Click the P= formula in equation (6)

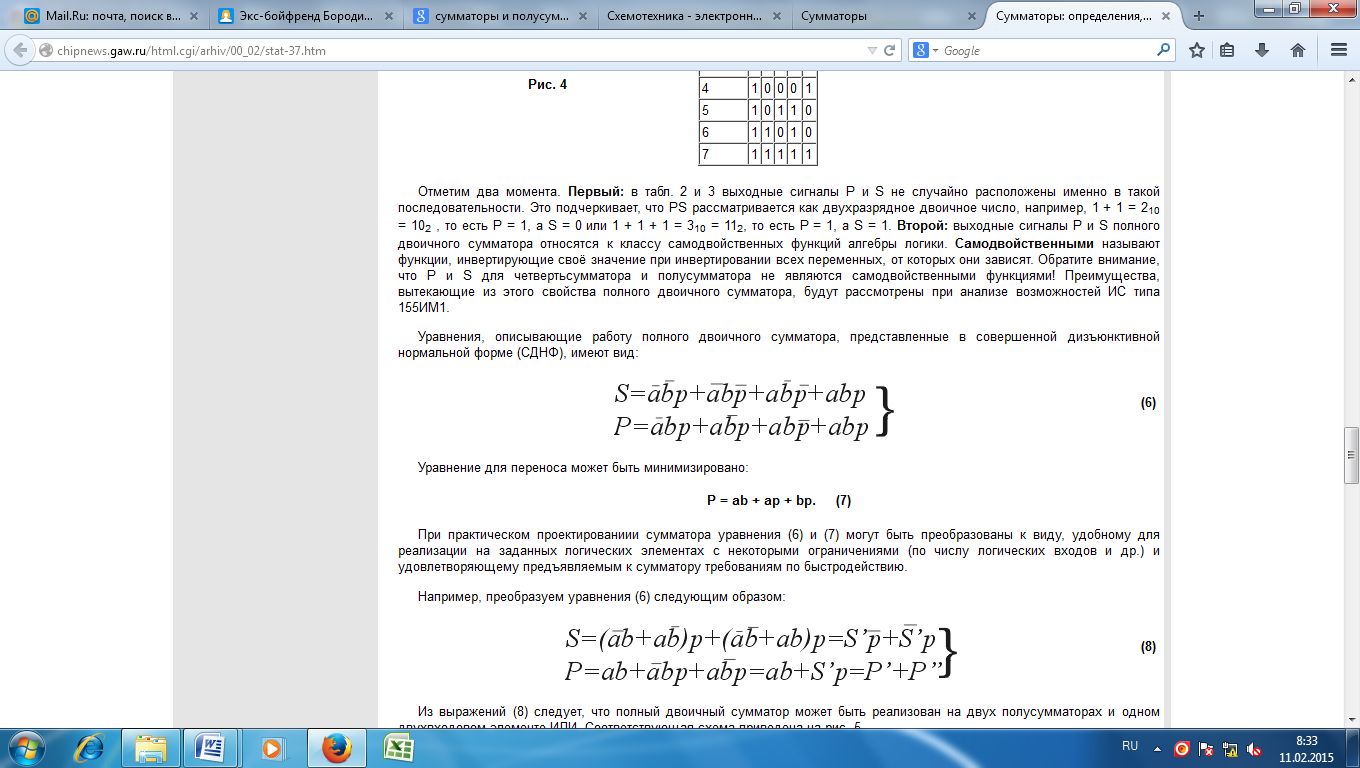pos(741,427)
